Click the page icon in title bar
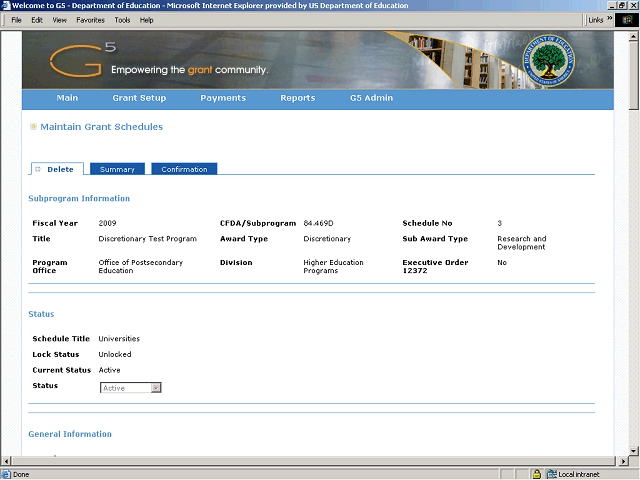Viewport: 640px width, 480px height. click(x=6, y=6)
